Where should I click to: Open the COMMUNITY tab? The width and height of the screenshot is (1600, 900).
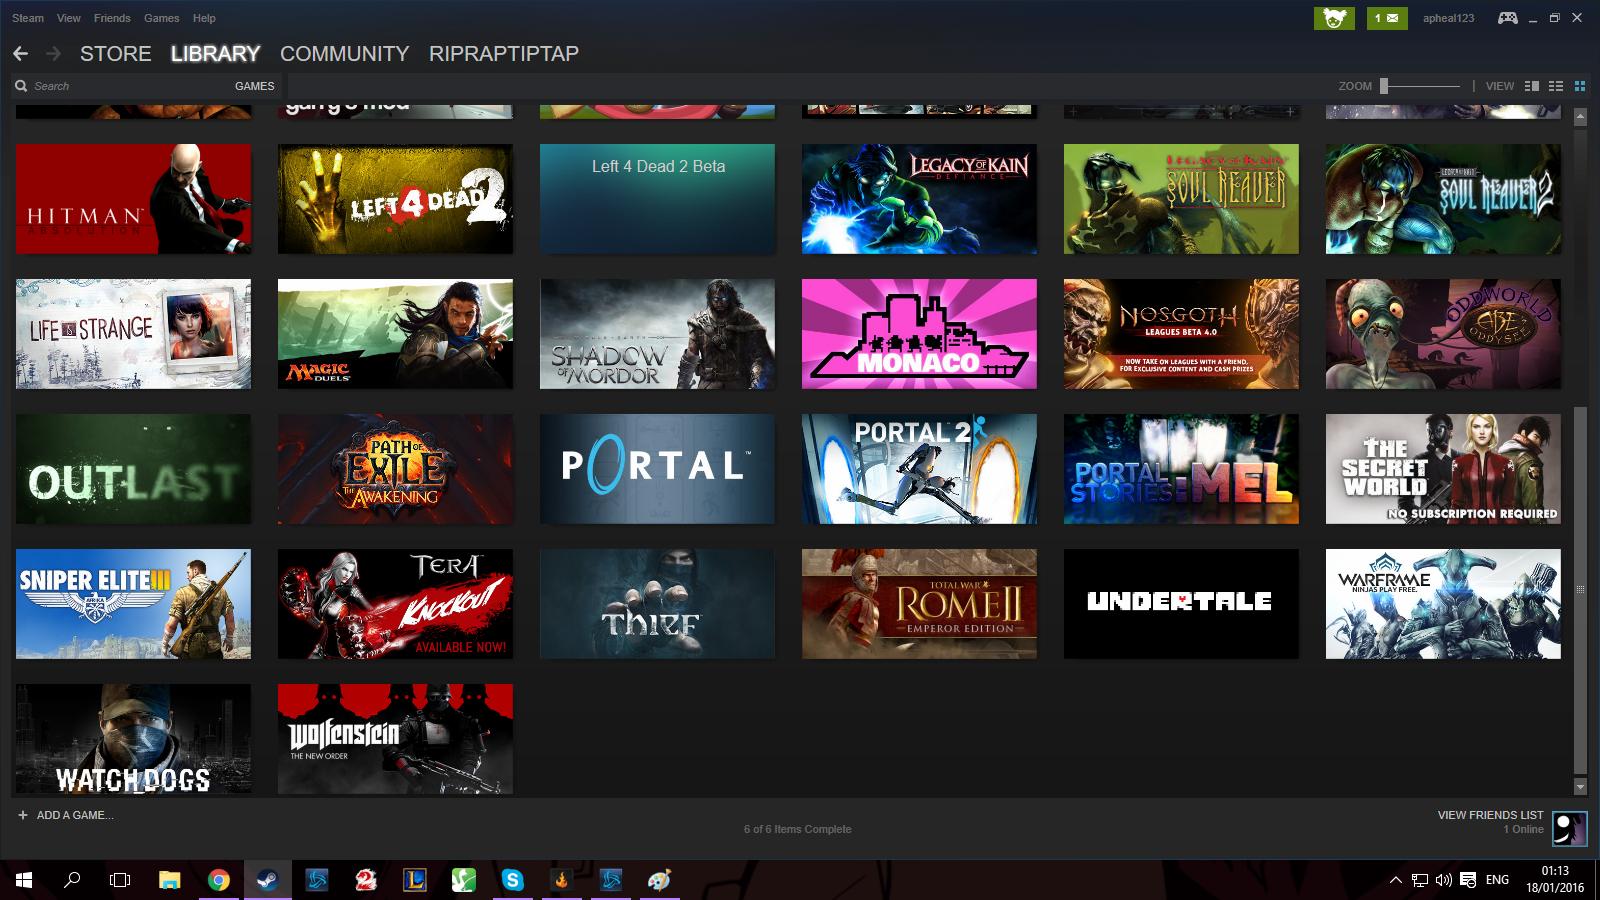pos(345,54)
